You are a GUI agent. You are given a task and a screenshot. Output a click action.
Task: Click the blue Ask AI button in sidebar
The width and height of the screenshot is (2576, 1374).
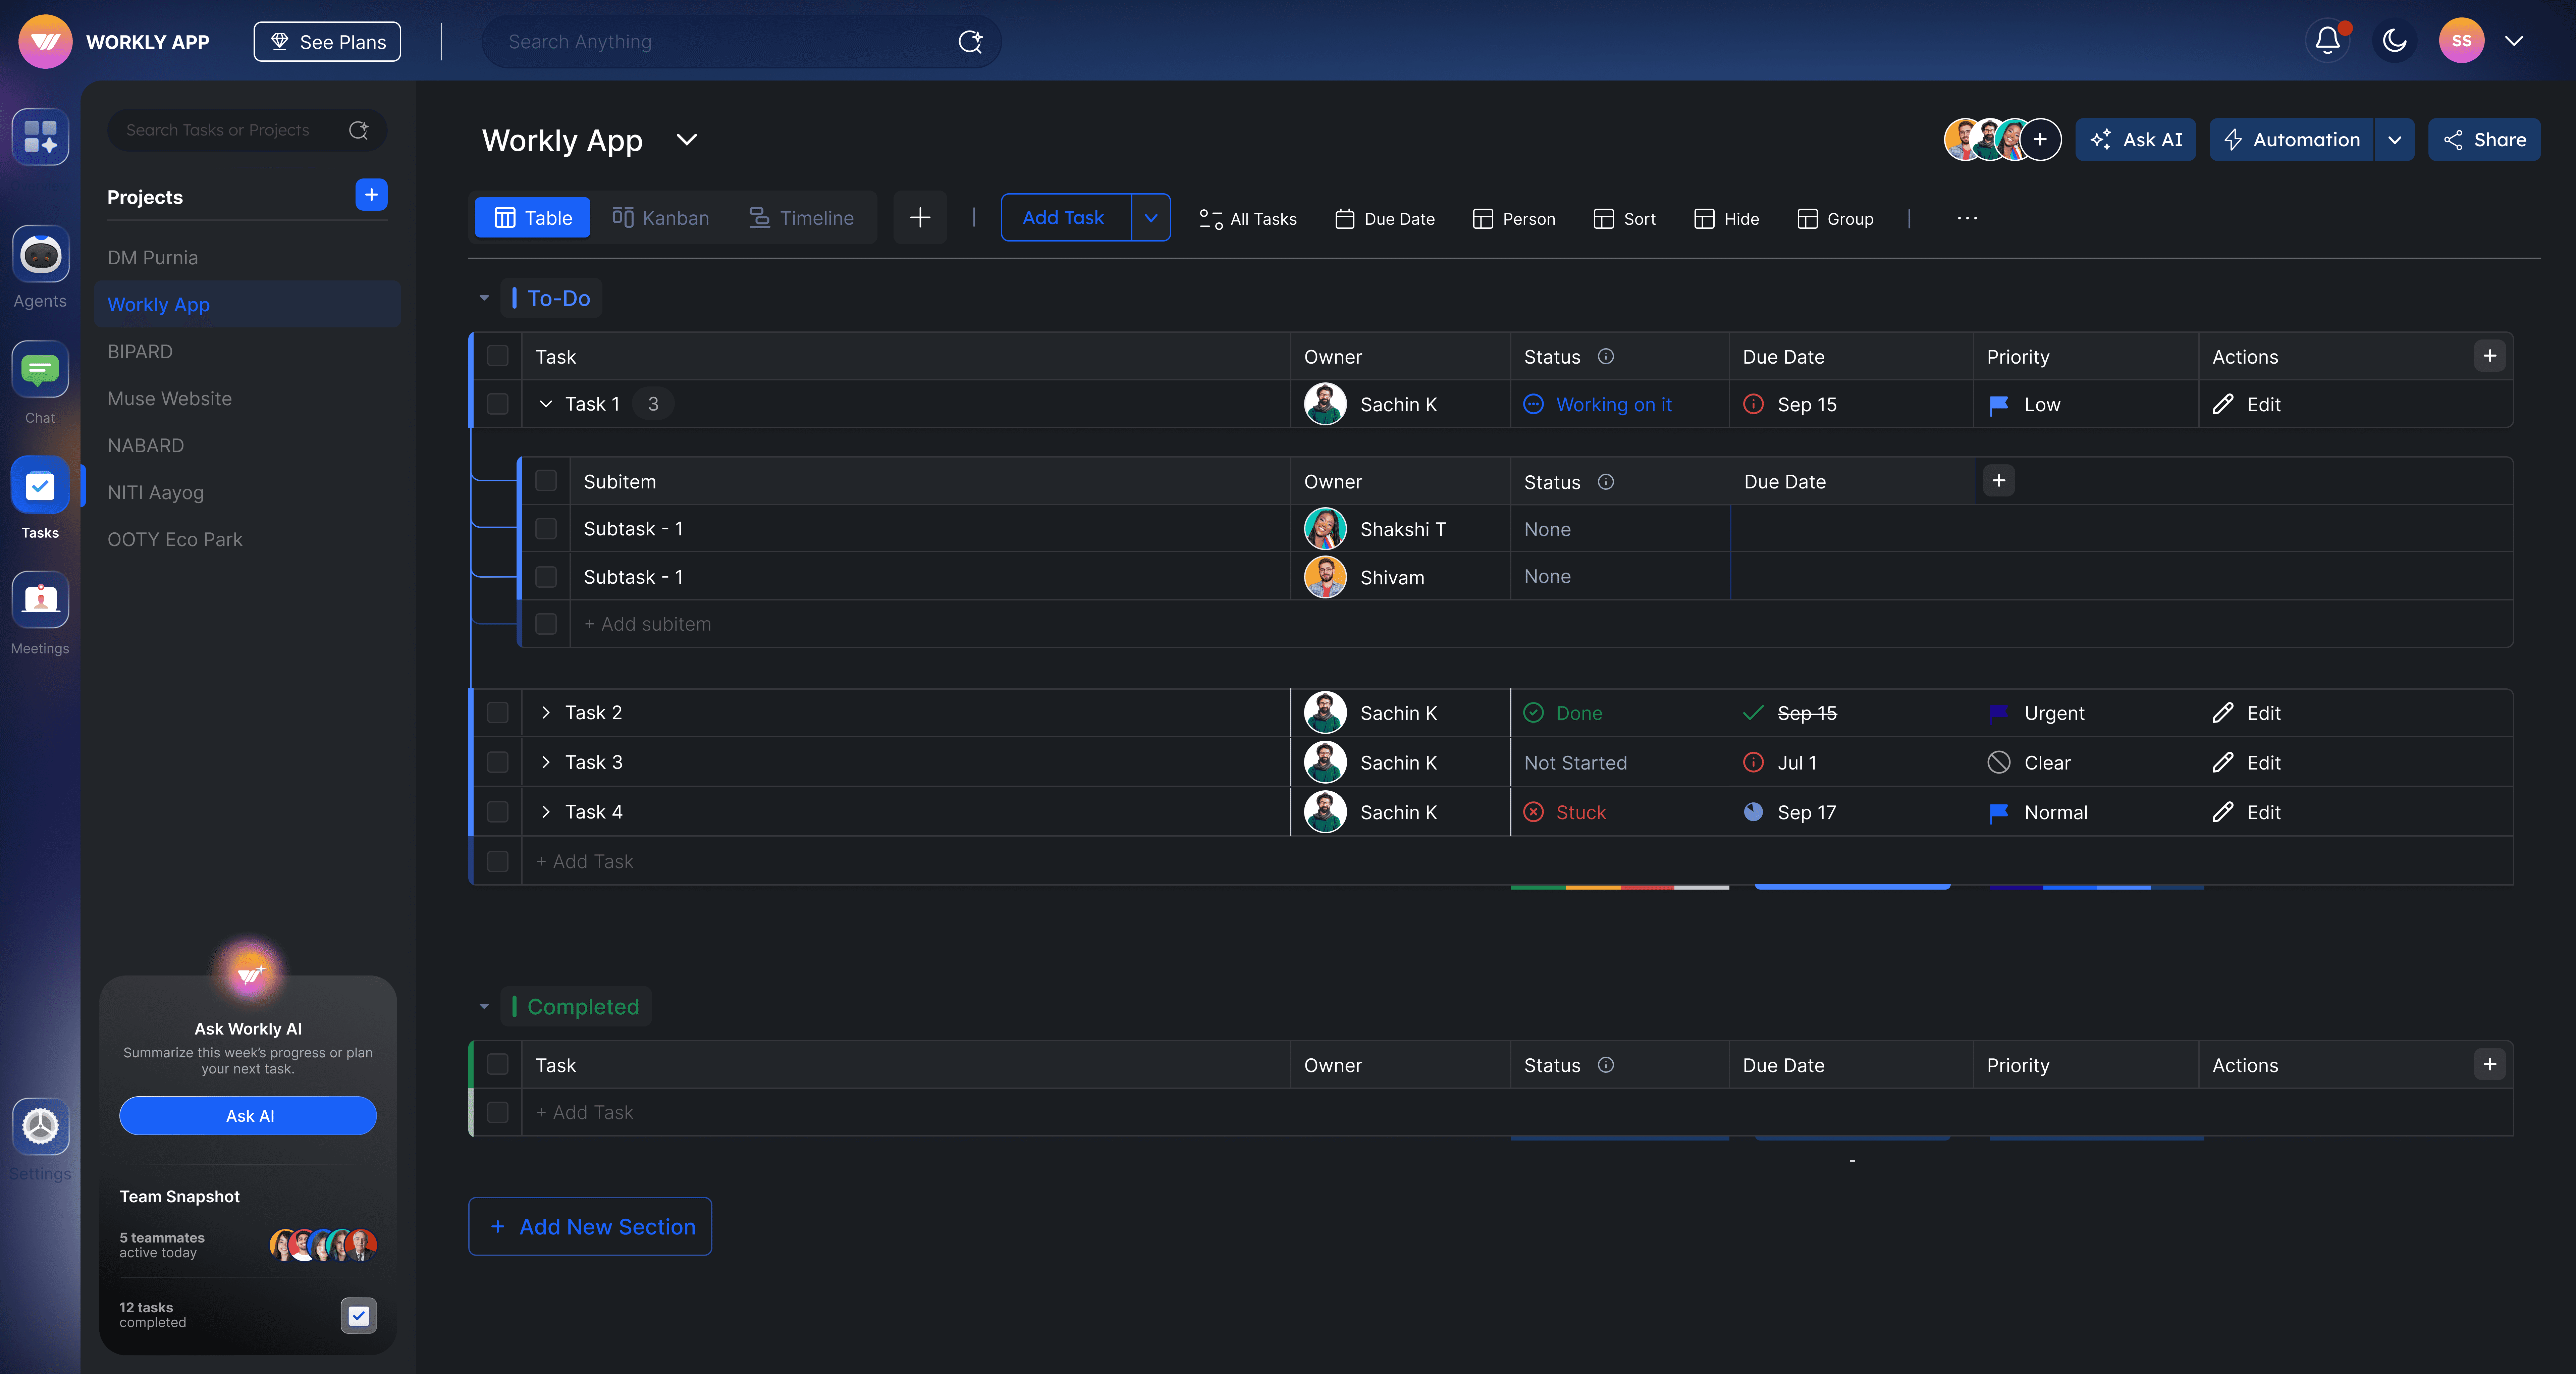(248, 1116)
